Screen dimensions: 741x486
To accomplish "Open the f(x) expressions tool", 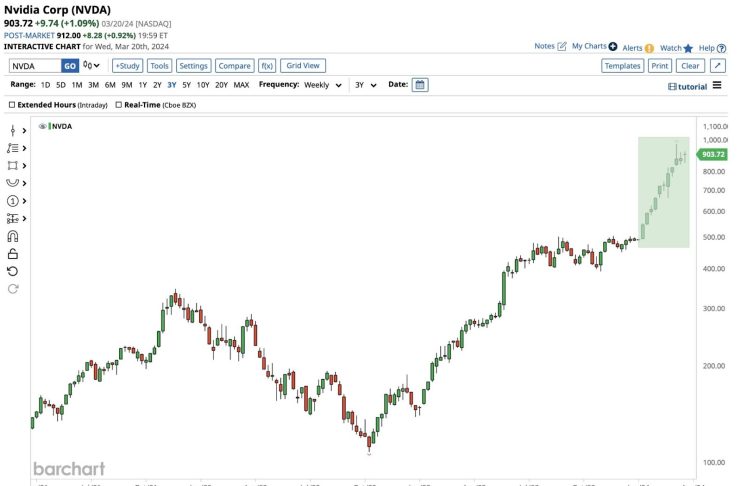I will [267, 66].
